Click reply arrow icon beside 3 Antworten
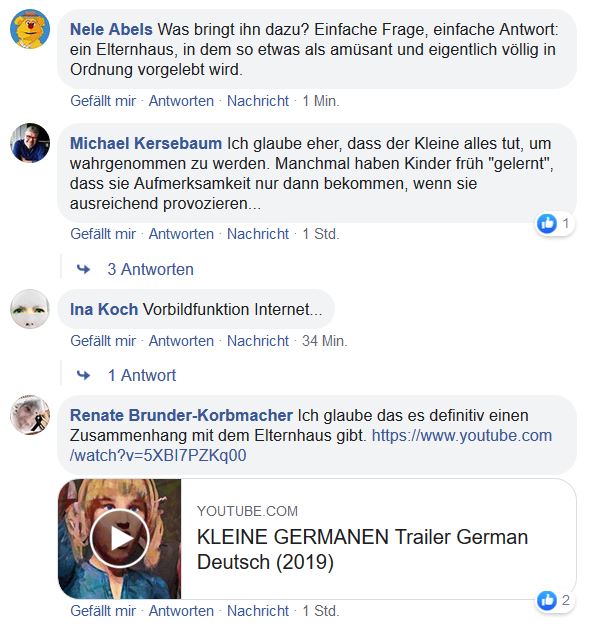 pyautogui.click(x=84, y=269)
